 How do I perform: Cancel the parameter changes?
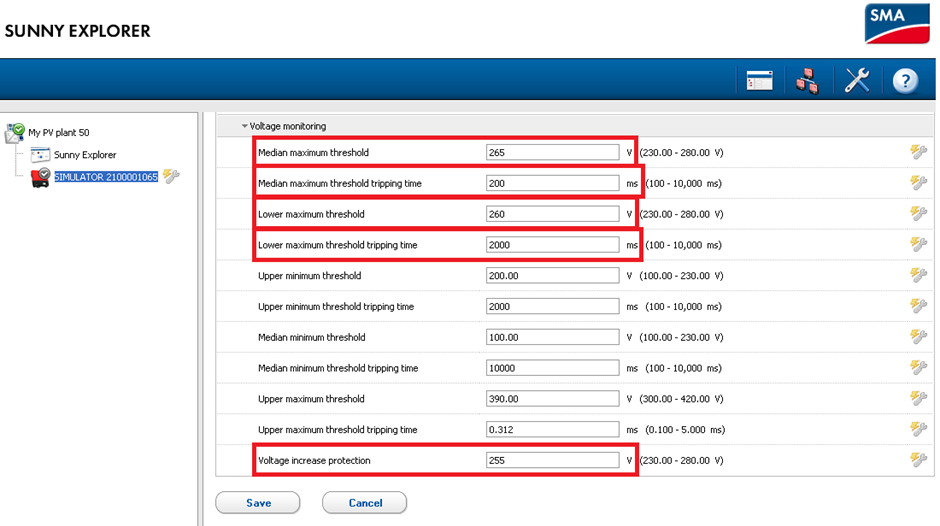364,503
